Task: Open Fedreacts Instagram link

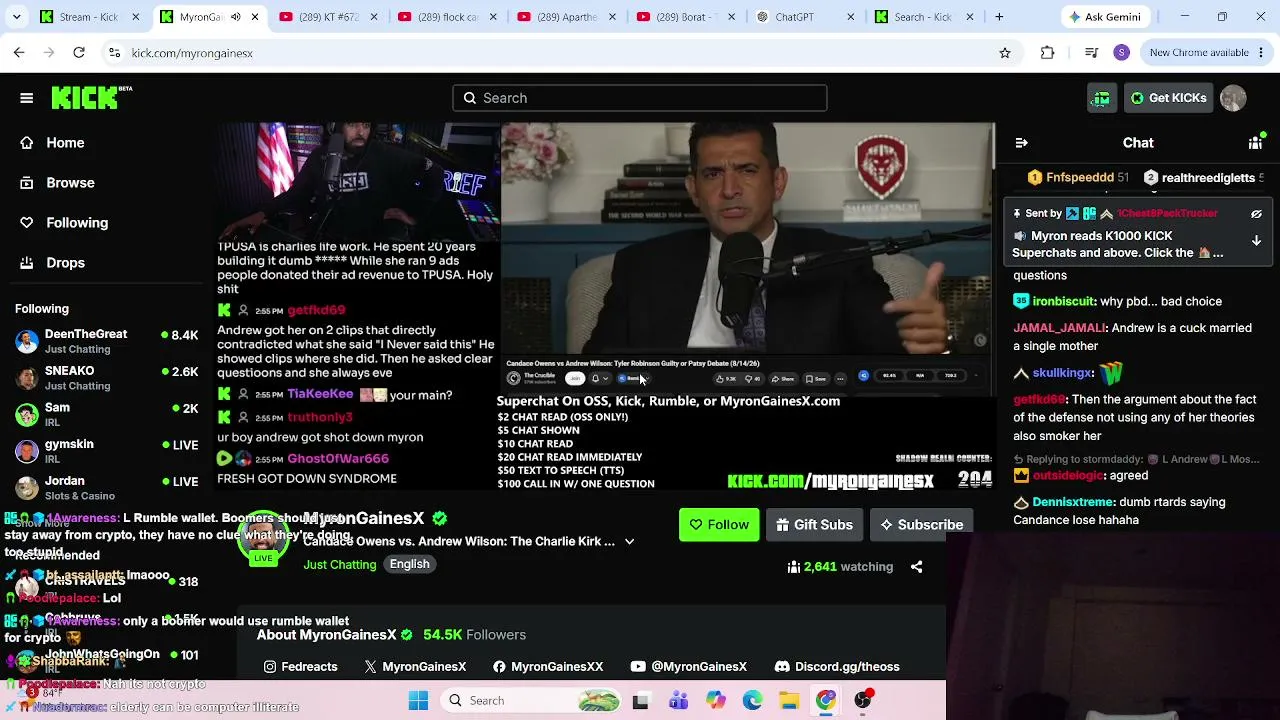Action: point(300,667)
